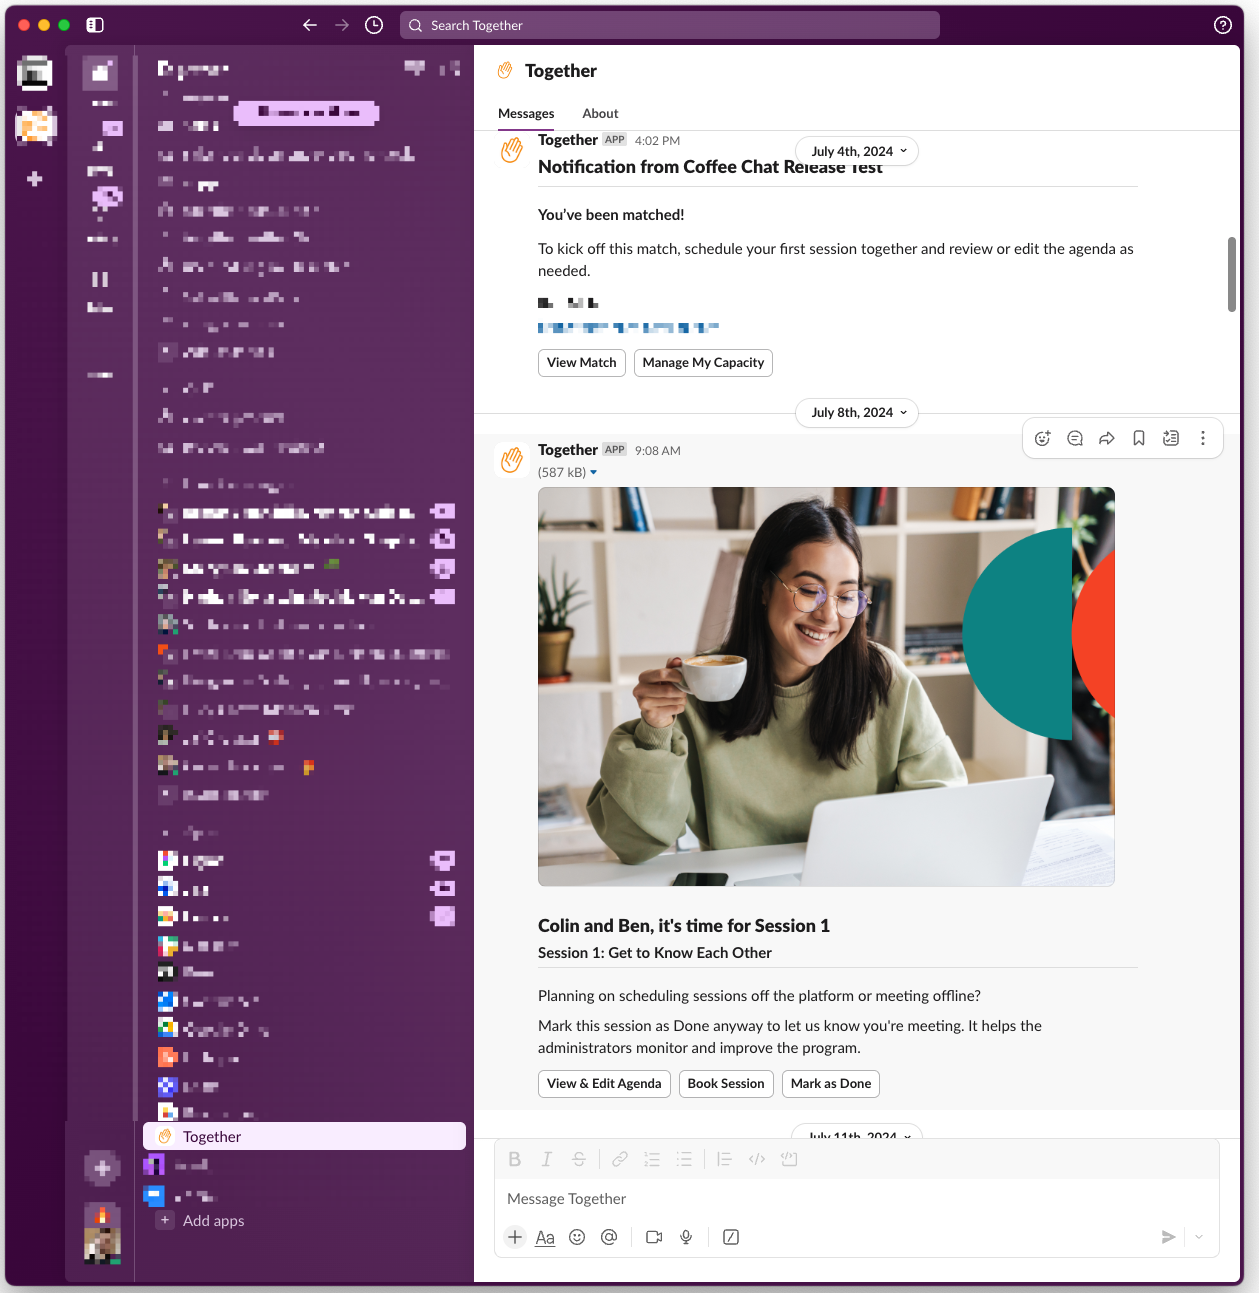Insert inline code formatting
1259x1293 pixels.
(x=757, y=1159)
